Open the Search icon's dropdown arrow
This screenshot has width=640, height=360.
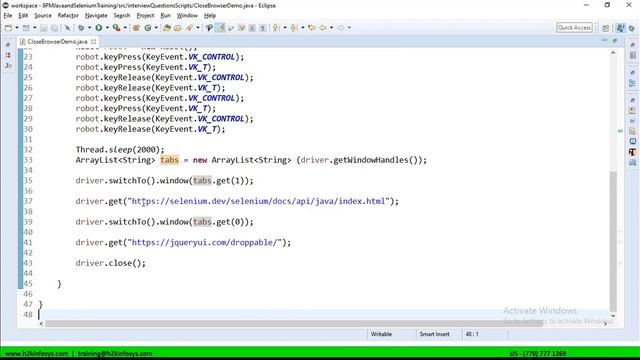tap(198, 28)
